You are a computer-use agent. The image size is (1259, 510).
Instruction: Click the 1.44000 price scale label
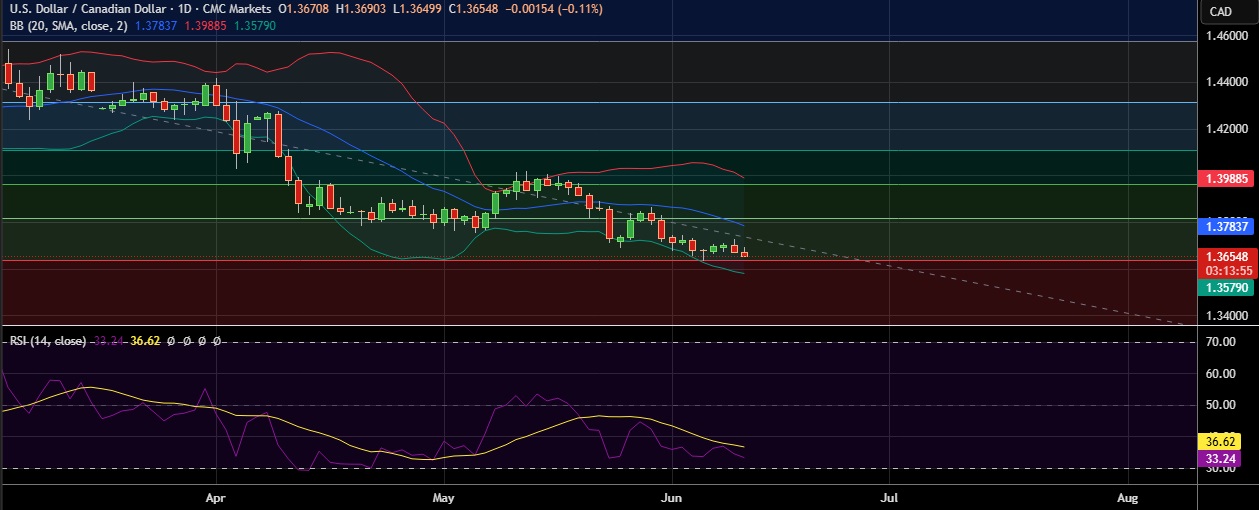(x=1225, y=83)
